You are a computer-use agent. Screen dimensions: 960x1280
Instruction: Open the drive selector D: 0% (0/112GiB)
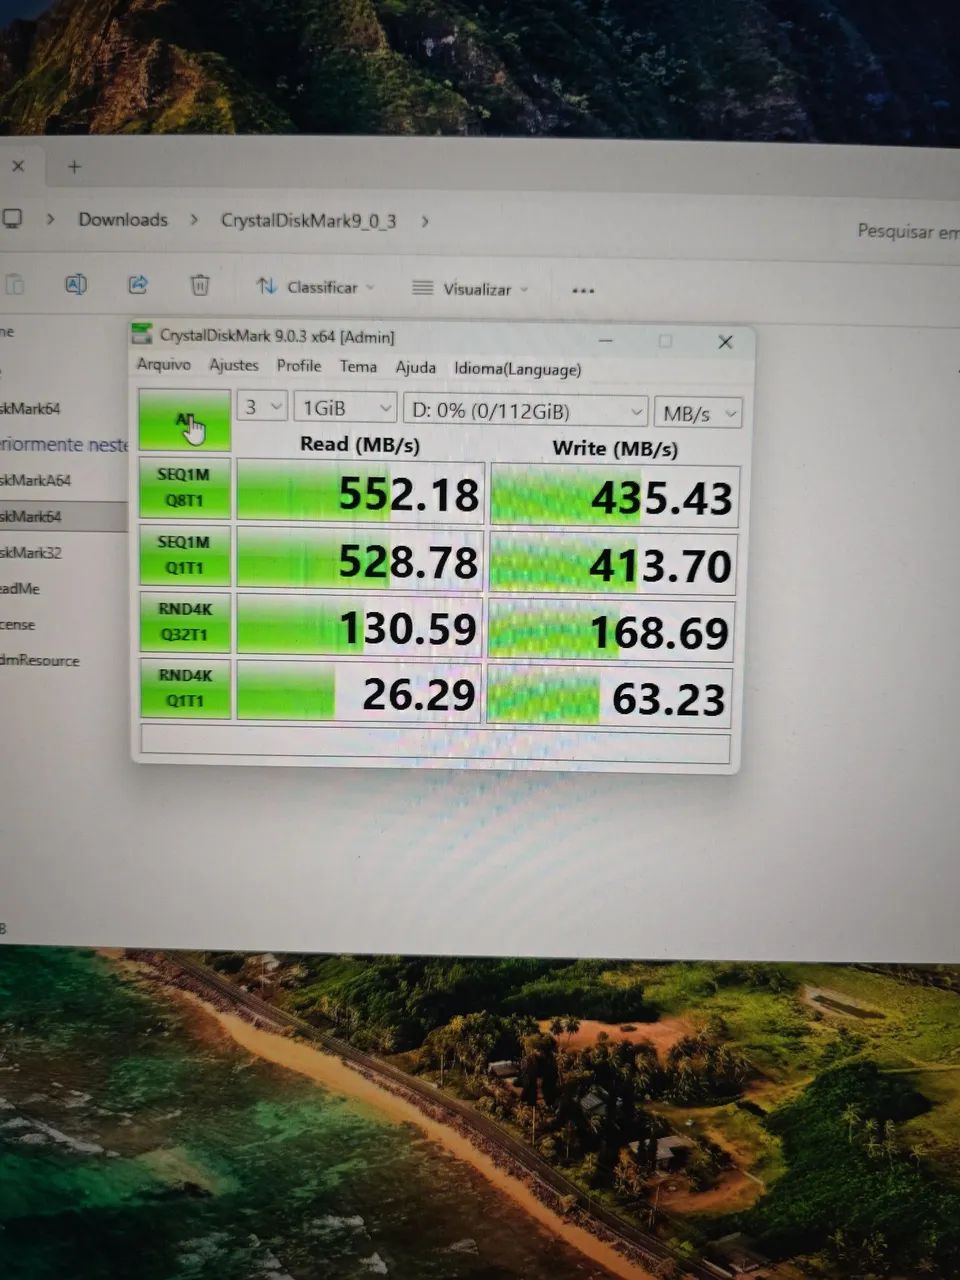pos(526,411)
